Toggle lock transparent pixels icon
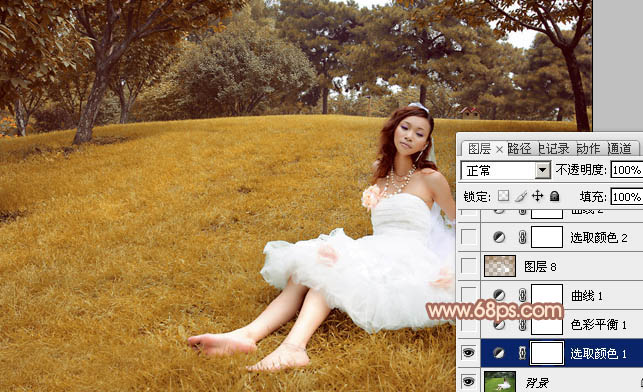 coord(504,196)
